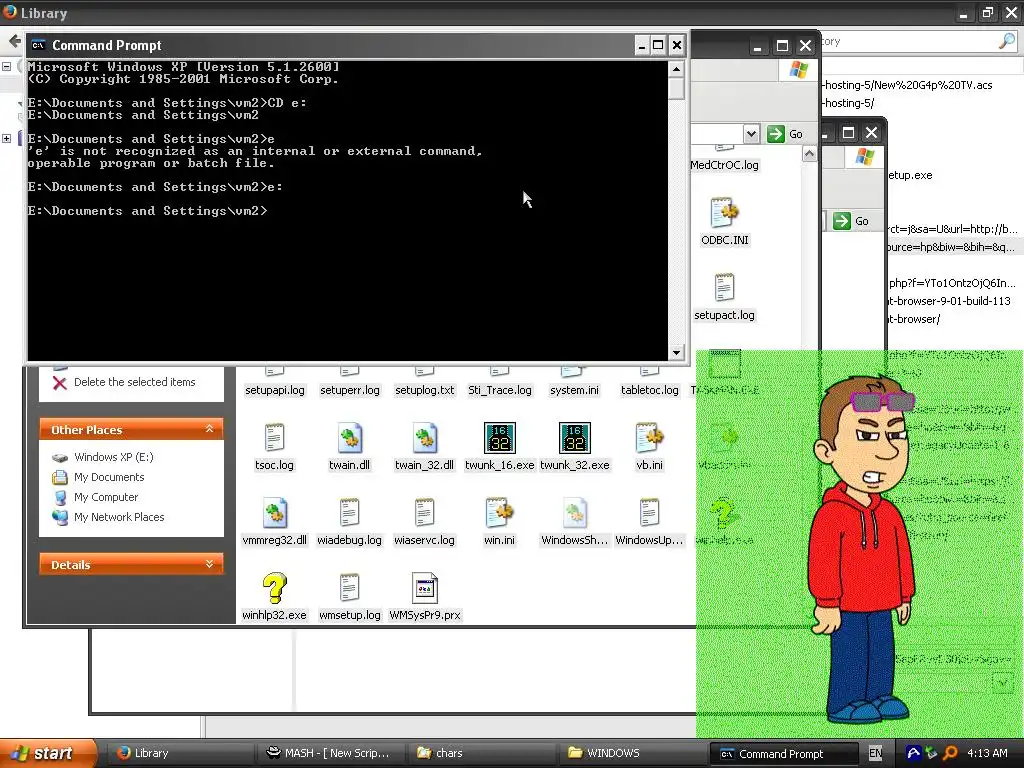Switch to Command Prompt taskbar button
This screenshot has height=768, width=1024.
[782, 753]
